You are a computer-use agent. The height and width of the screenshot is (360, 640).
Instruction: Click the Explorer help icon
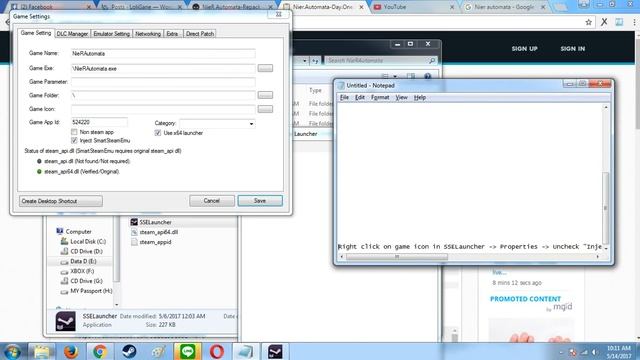point(427,76)
